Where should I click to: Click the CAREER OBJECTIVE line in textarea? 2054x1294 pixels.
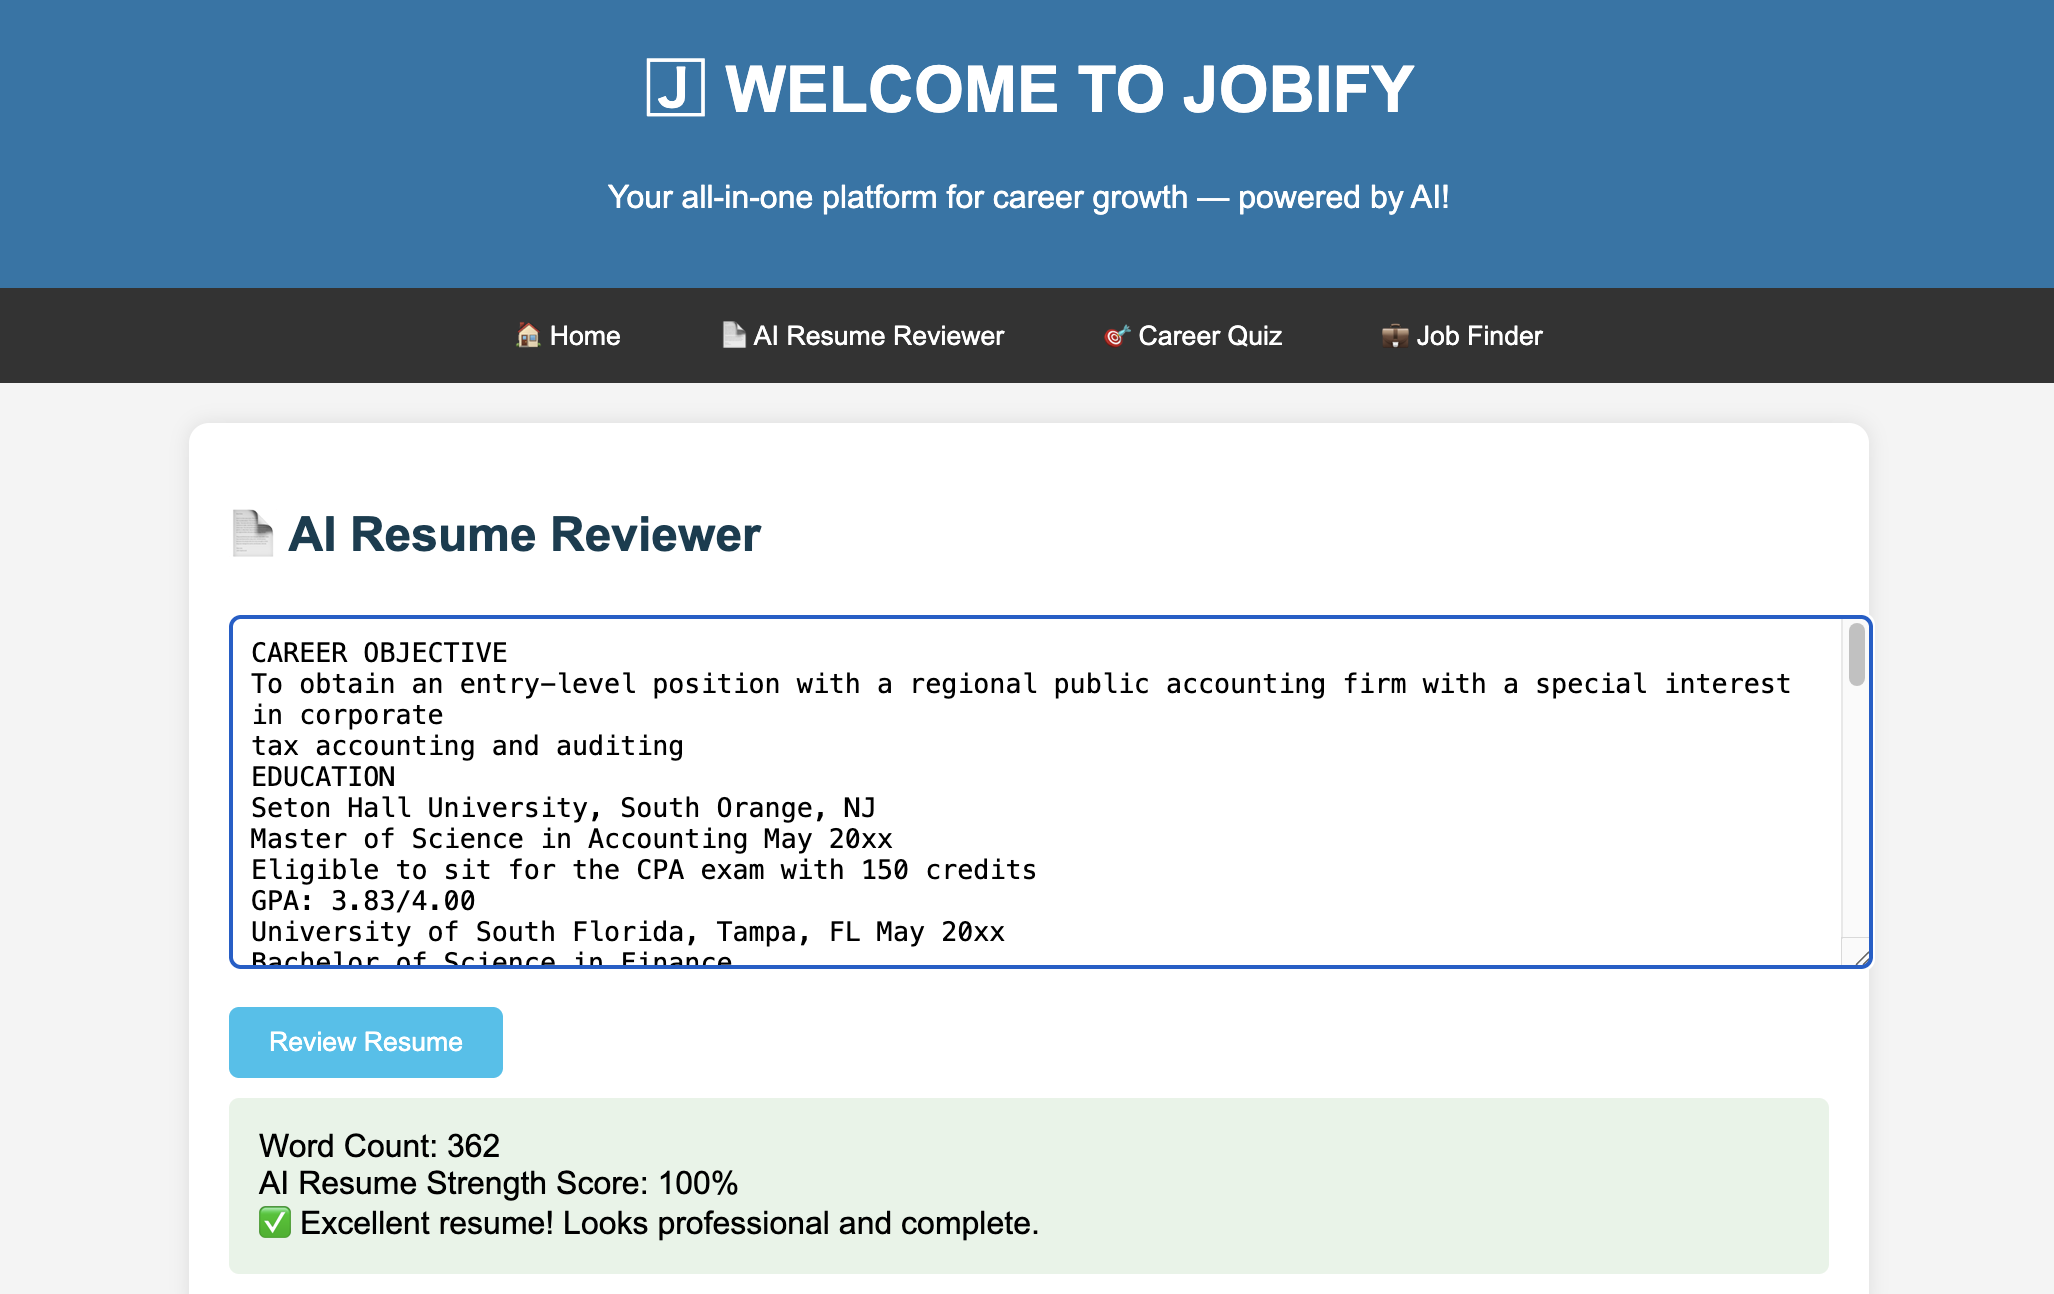pos(379,653)
